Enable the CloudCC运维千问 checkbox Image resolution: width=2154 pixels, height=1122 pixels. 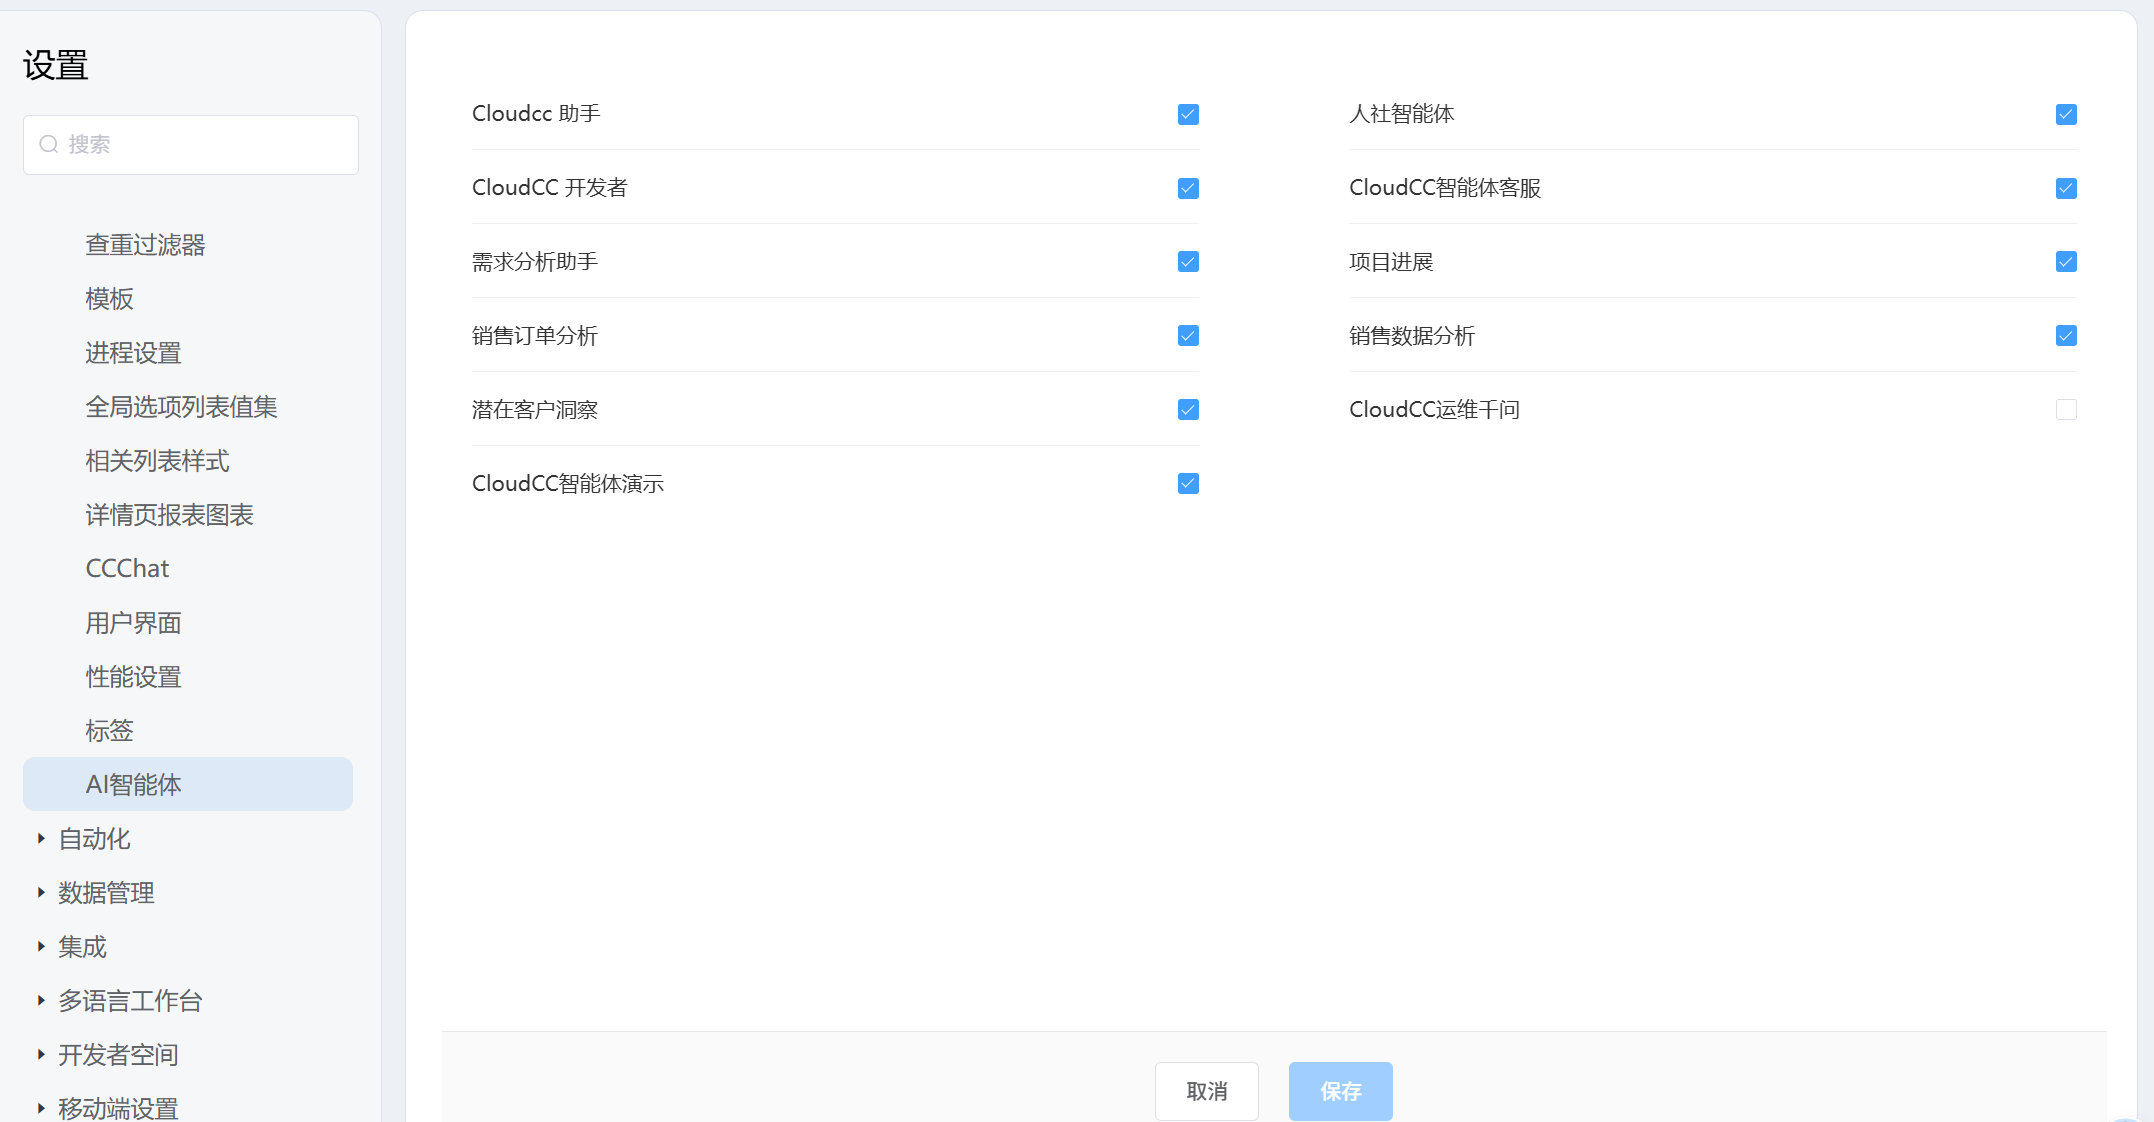pos(2066,410)
